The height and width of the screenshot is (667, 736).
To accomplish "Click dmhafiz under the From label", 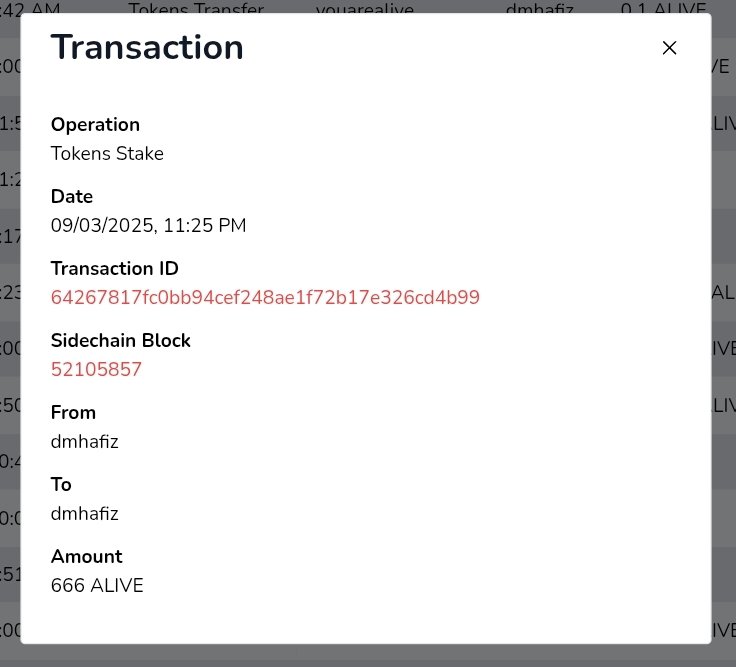I will click(x=84, y=441).
